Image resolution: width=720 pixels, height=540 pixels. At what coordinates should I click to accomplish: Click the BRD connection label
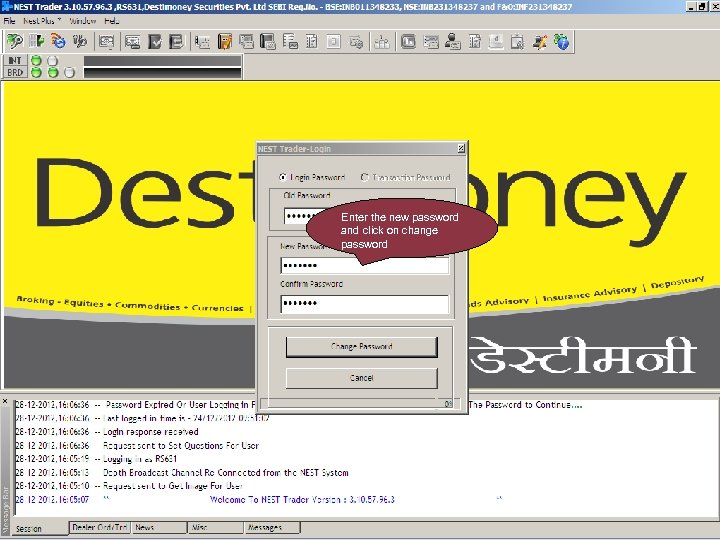[15, 73]
